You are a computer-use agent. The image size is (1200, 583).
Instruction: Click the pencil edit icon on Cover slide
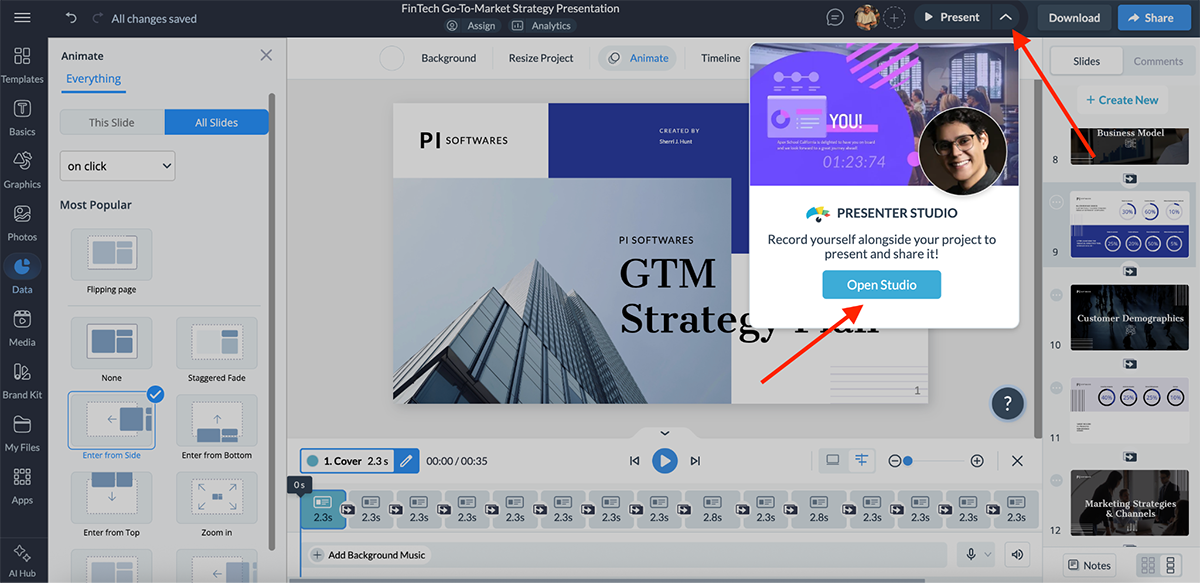point(406,460)
